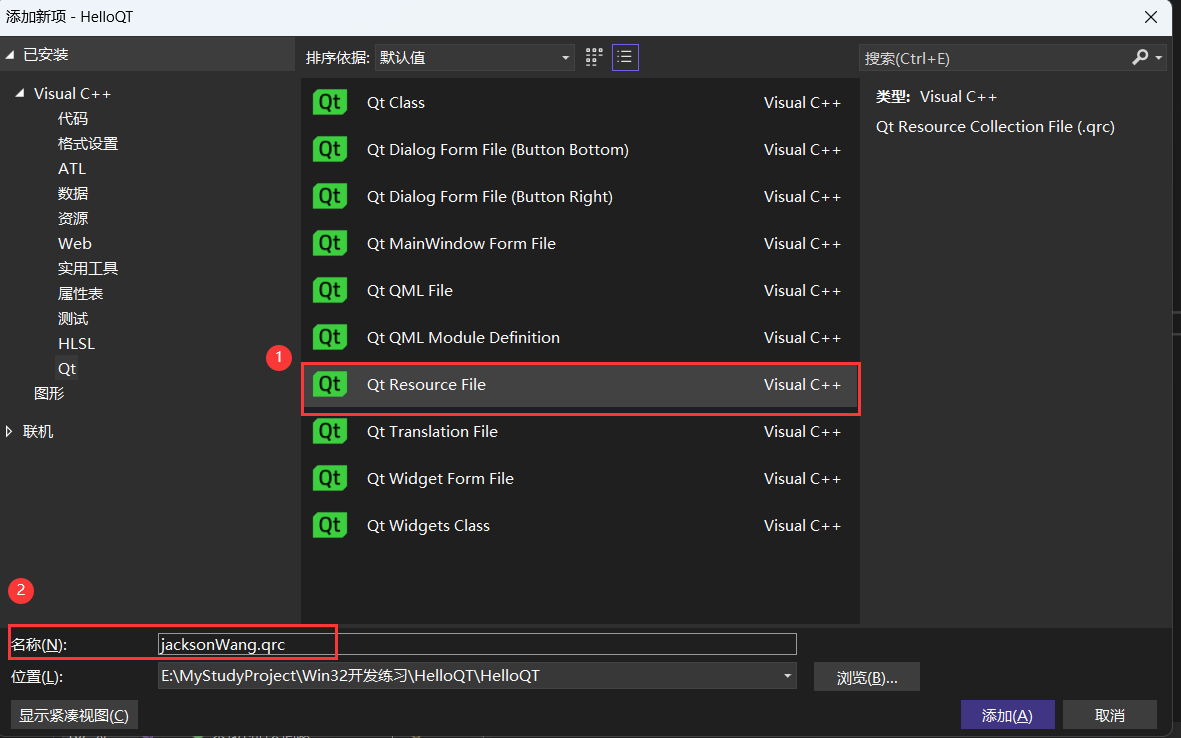The height and width of the screenshot is (738, 1181).
Task: Select 格式设置 category in tree
Action: (88, 143)
